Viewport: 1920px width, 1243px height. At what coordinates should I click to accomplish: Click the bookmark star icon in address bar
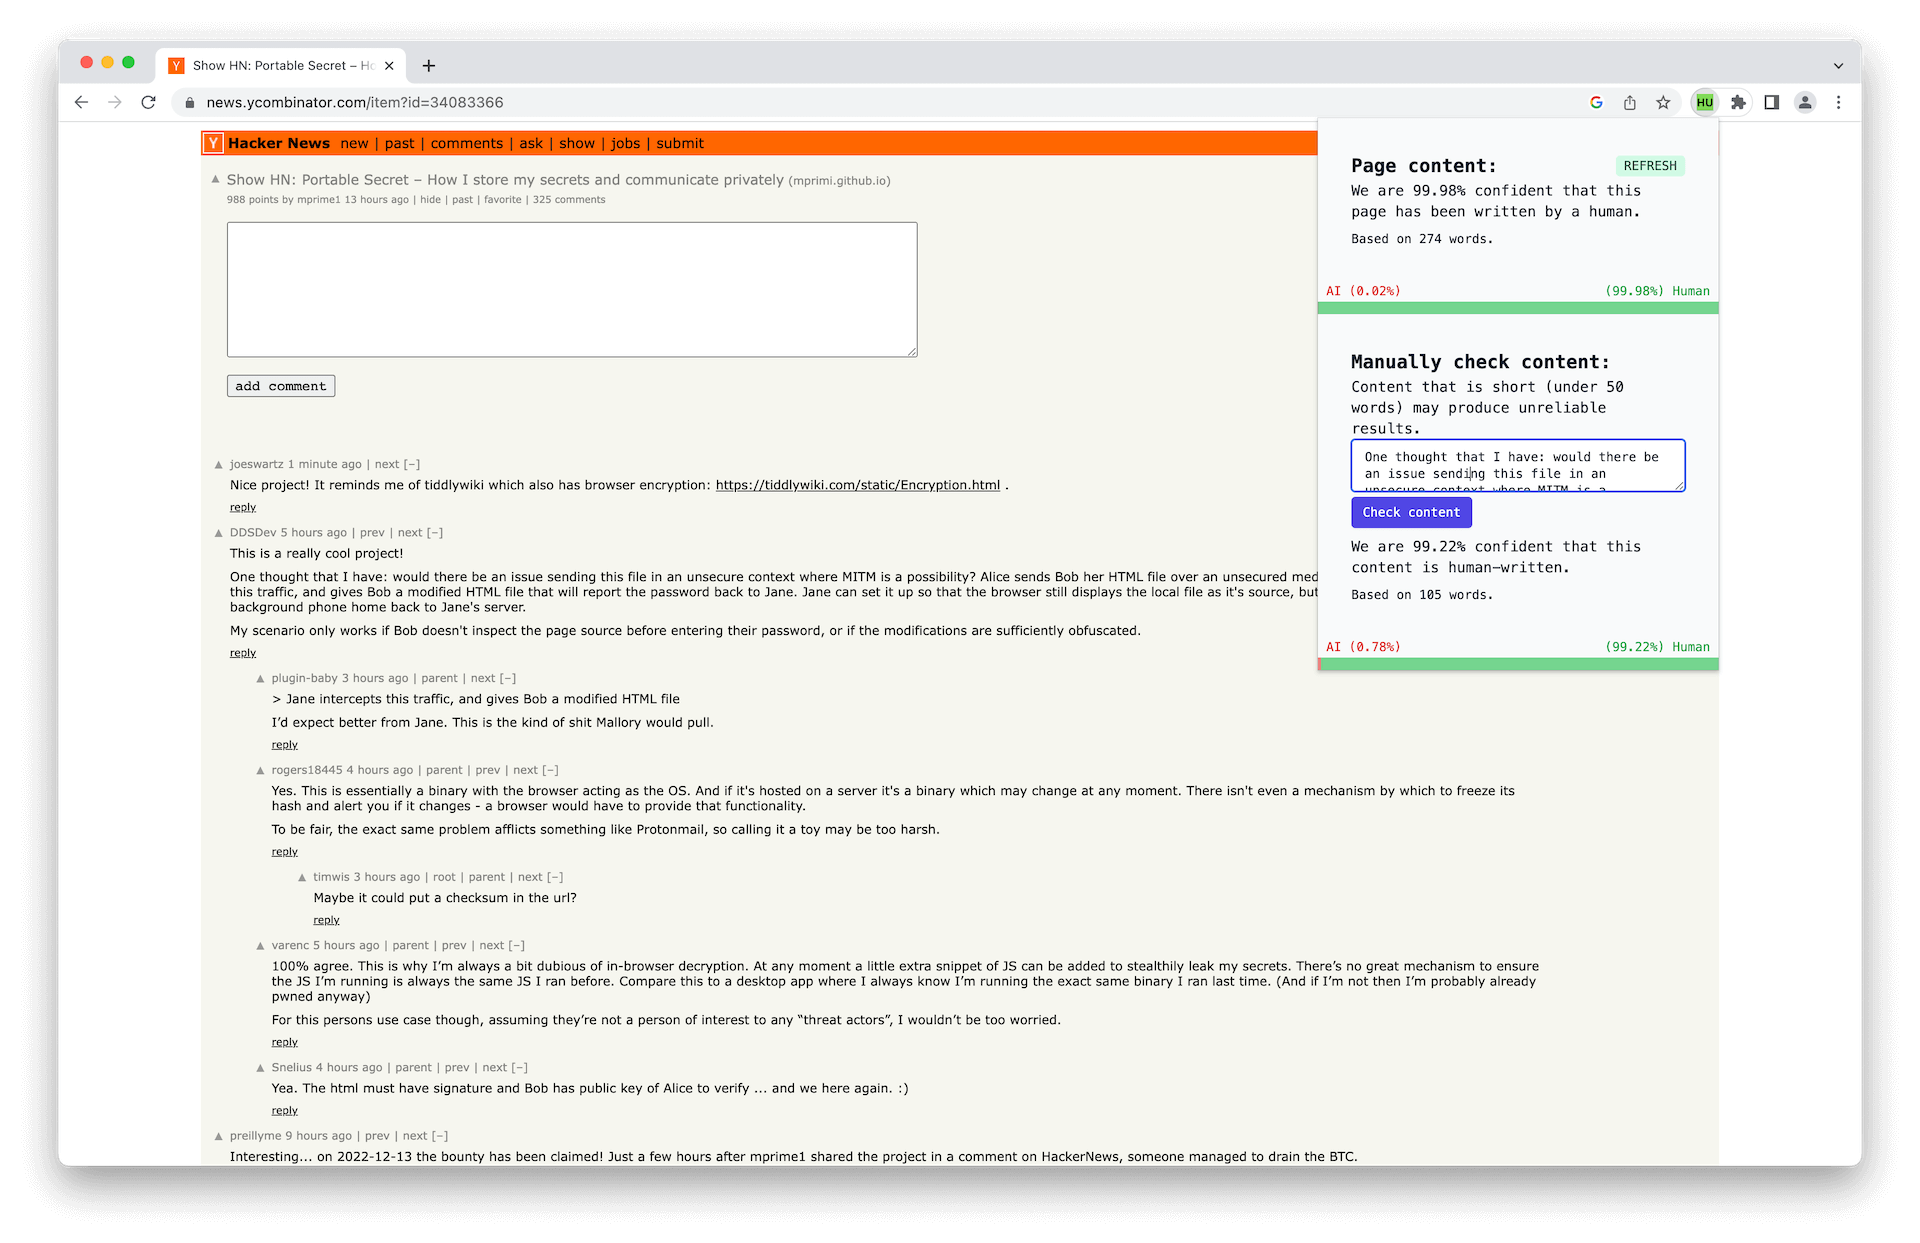(x=1664, y=102)
